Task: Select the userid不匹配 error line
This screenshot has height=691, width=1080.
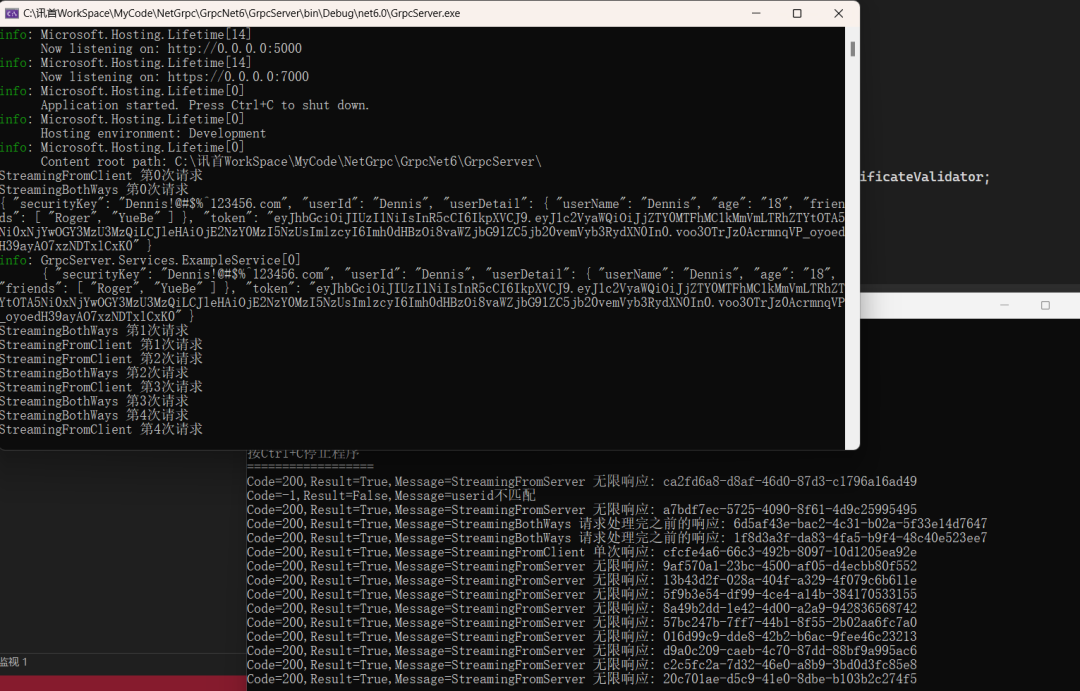Action: (x=391, y=496)
